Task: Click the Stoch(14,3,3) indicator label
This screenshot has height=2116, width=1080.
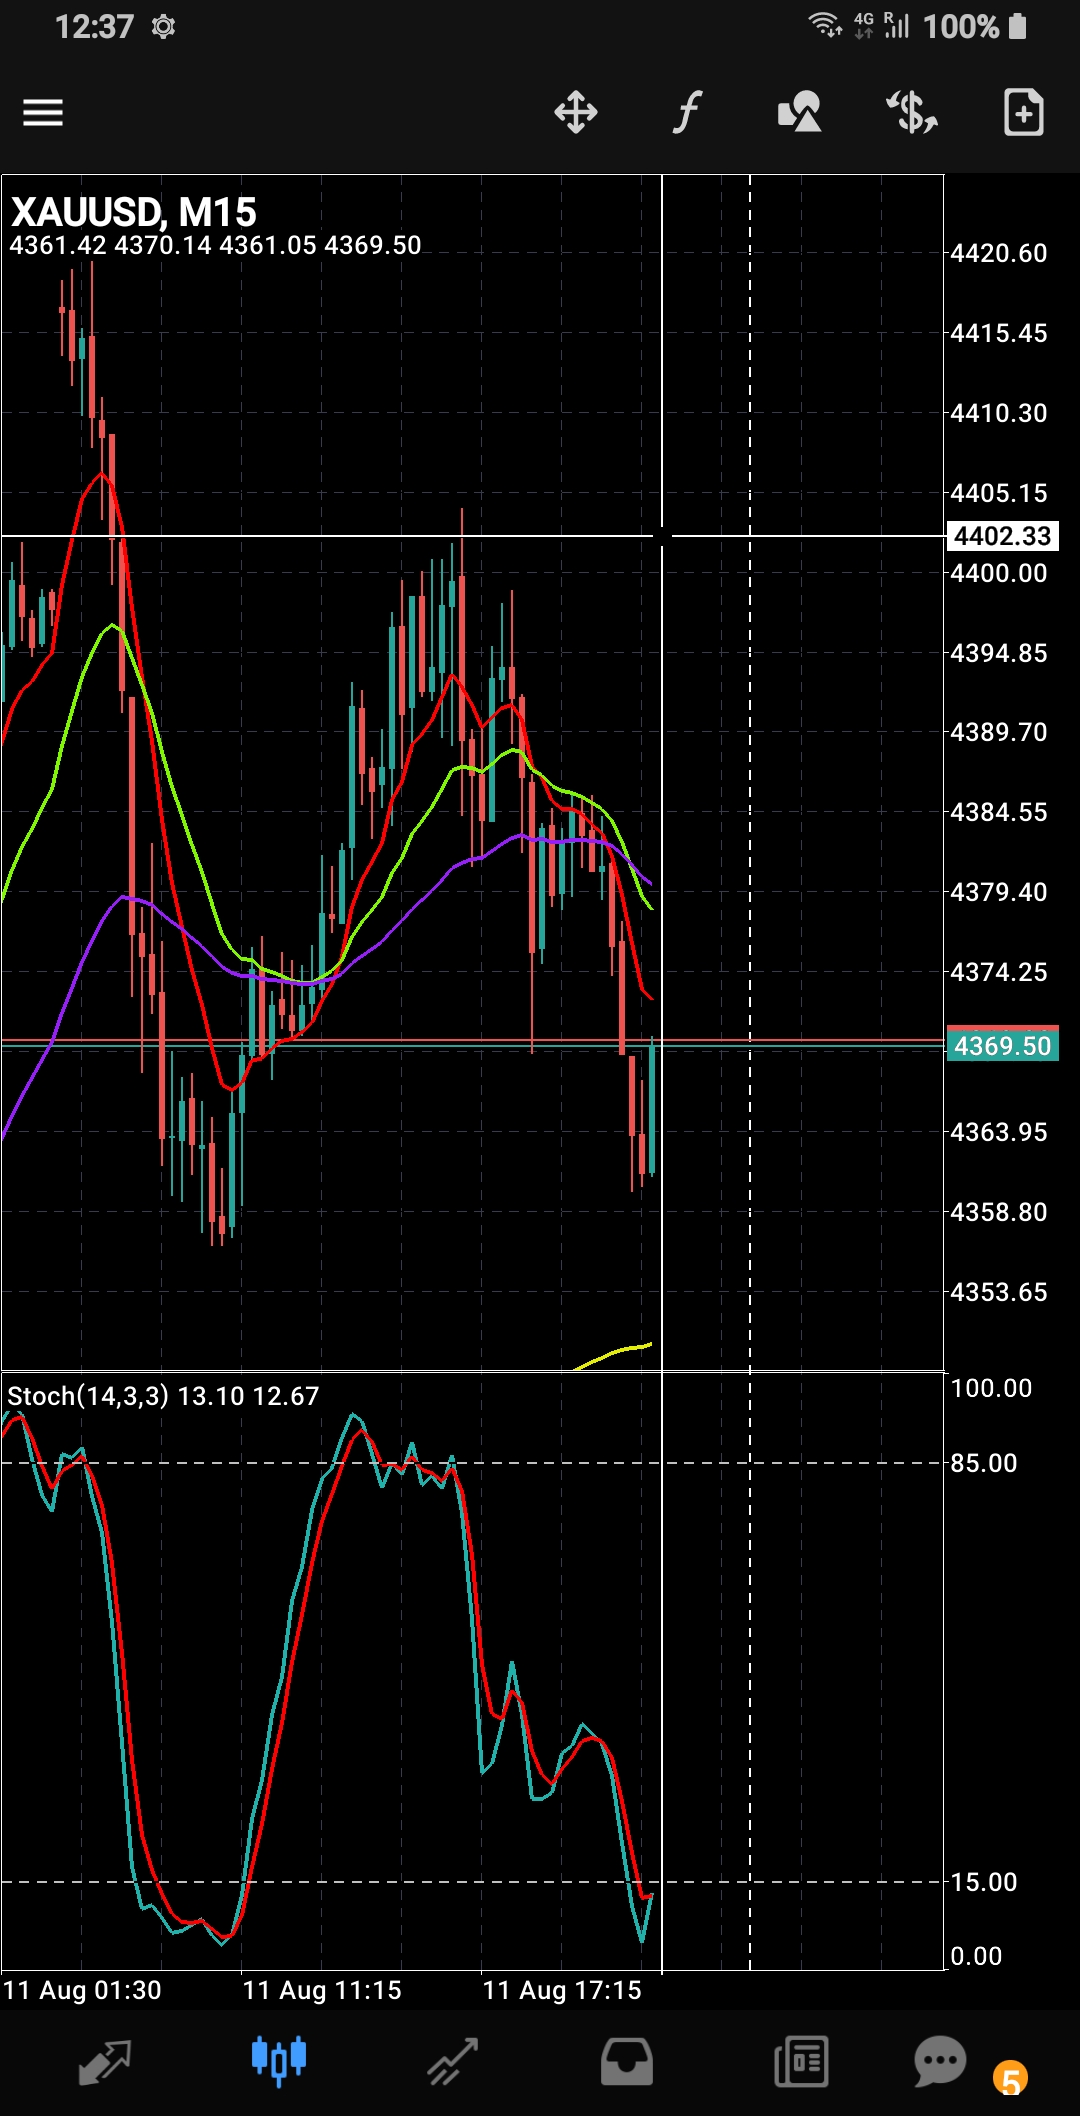Action: (88, 1396)
